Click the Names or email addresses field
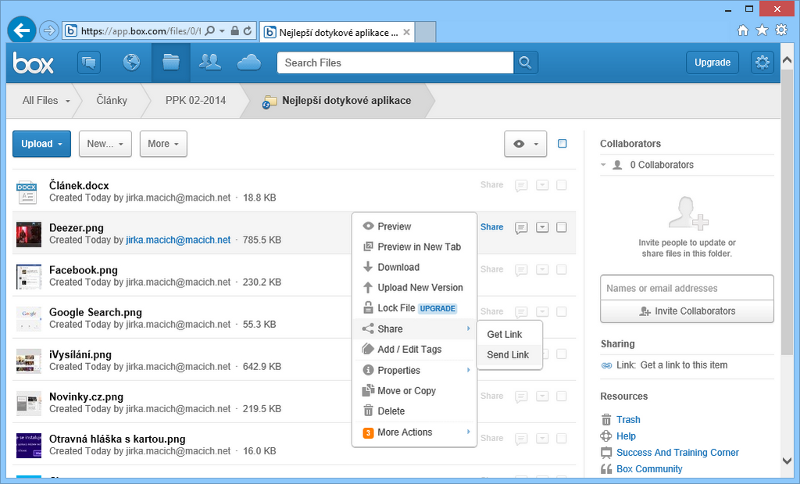800x484 pixels. (x=686, y=288)
